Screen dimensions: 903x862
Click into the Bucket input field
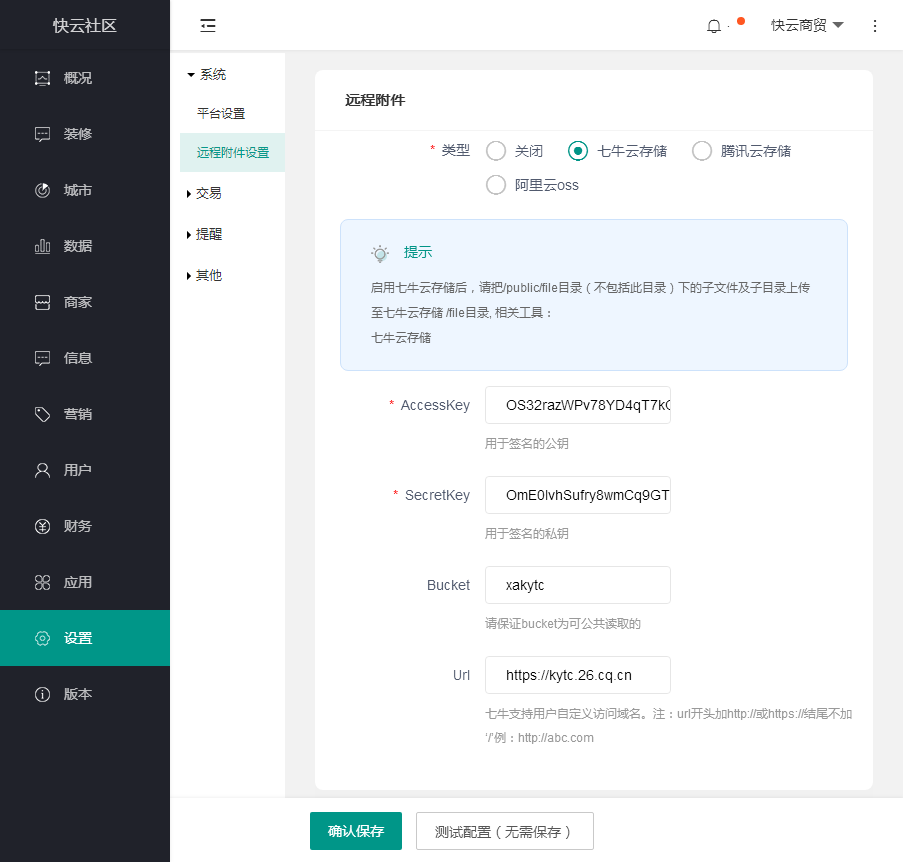(577, 585)
